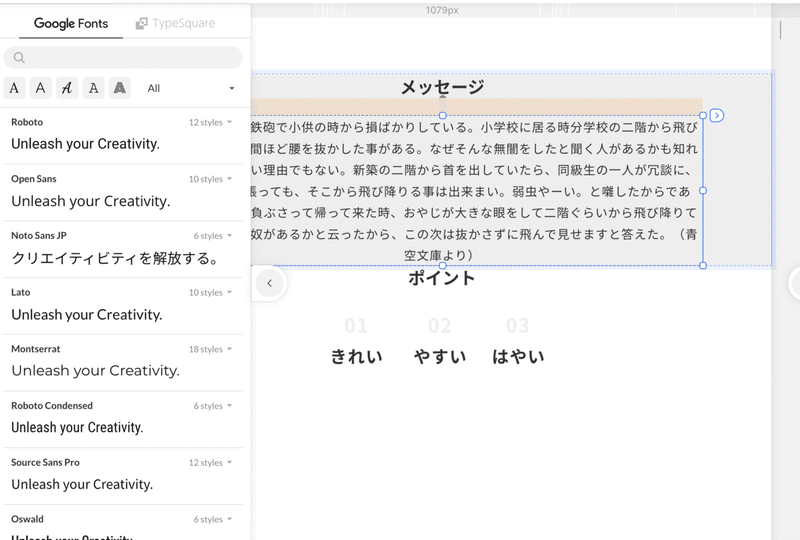The width and height of the screenshot is (800, 540).
Task: Select the はやい label
Action: (518, 356)
